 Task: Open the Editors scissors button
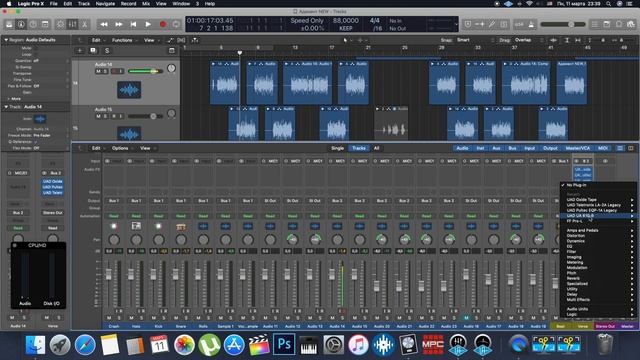click(84, 24)
